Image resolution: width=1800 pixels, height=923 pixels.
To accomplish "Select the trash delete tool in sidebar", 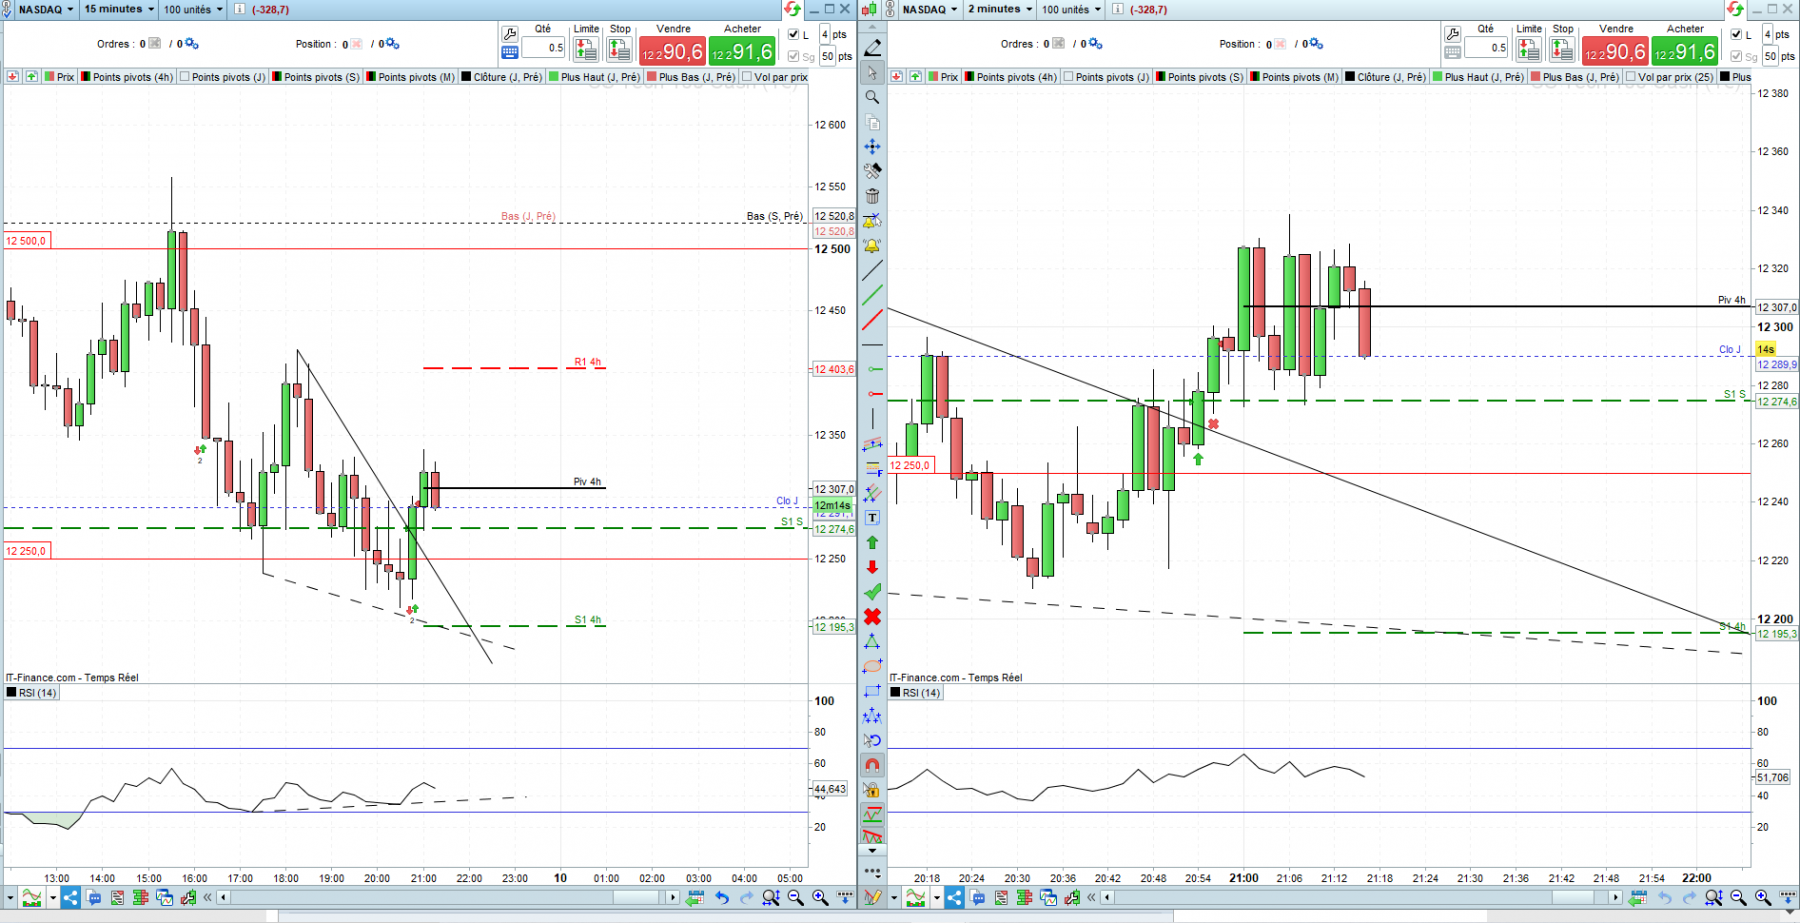I will 872,196.
